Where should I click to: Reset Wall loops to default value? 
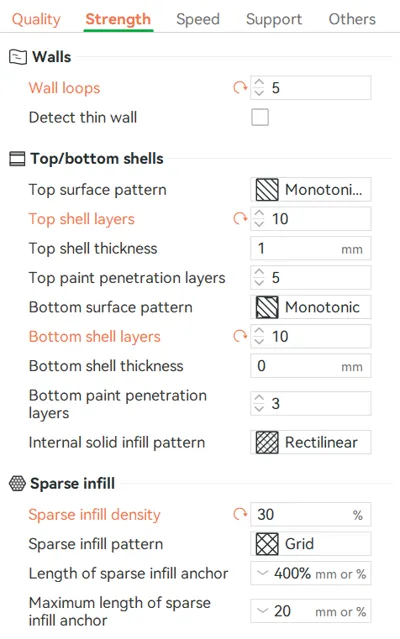click(x=240, y=87)
